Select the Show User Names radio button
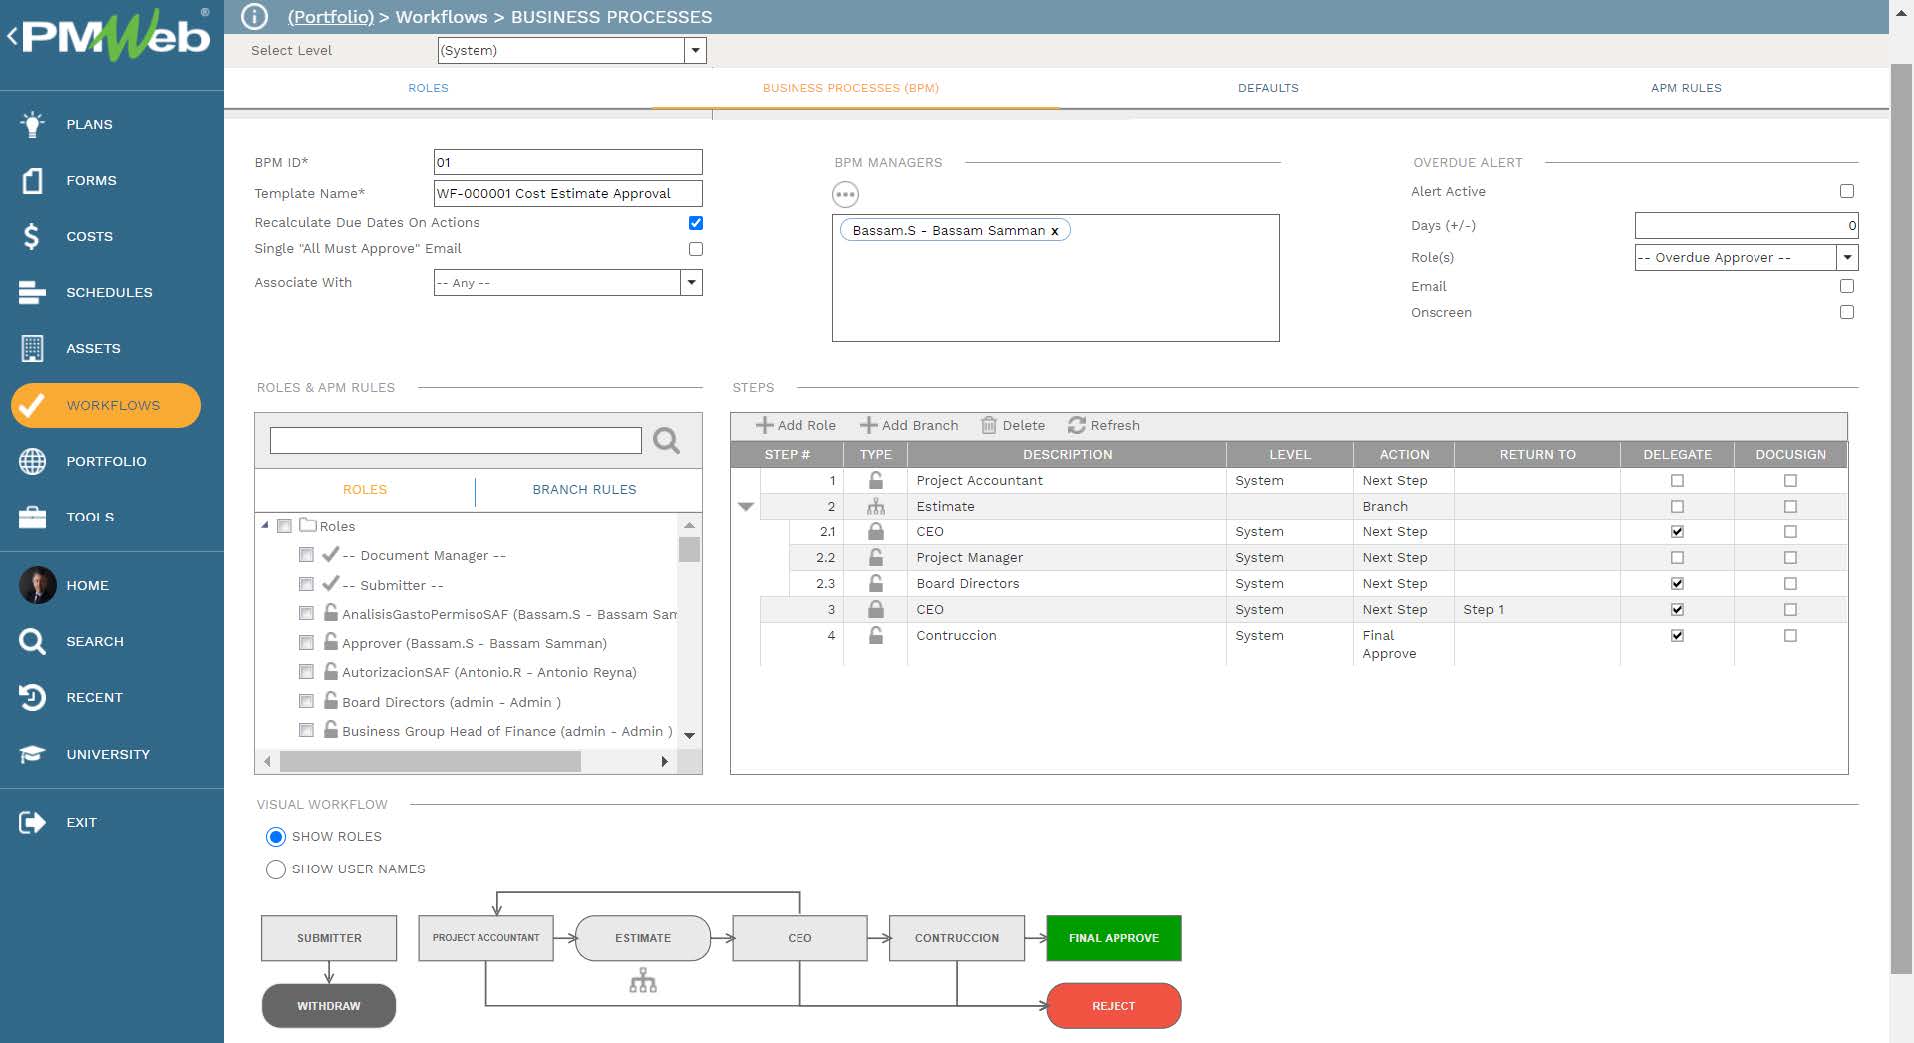The width and height of the screenshot is (1914, 1043). point(276,869)
